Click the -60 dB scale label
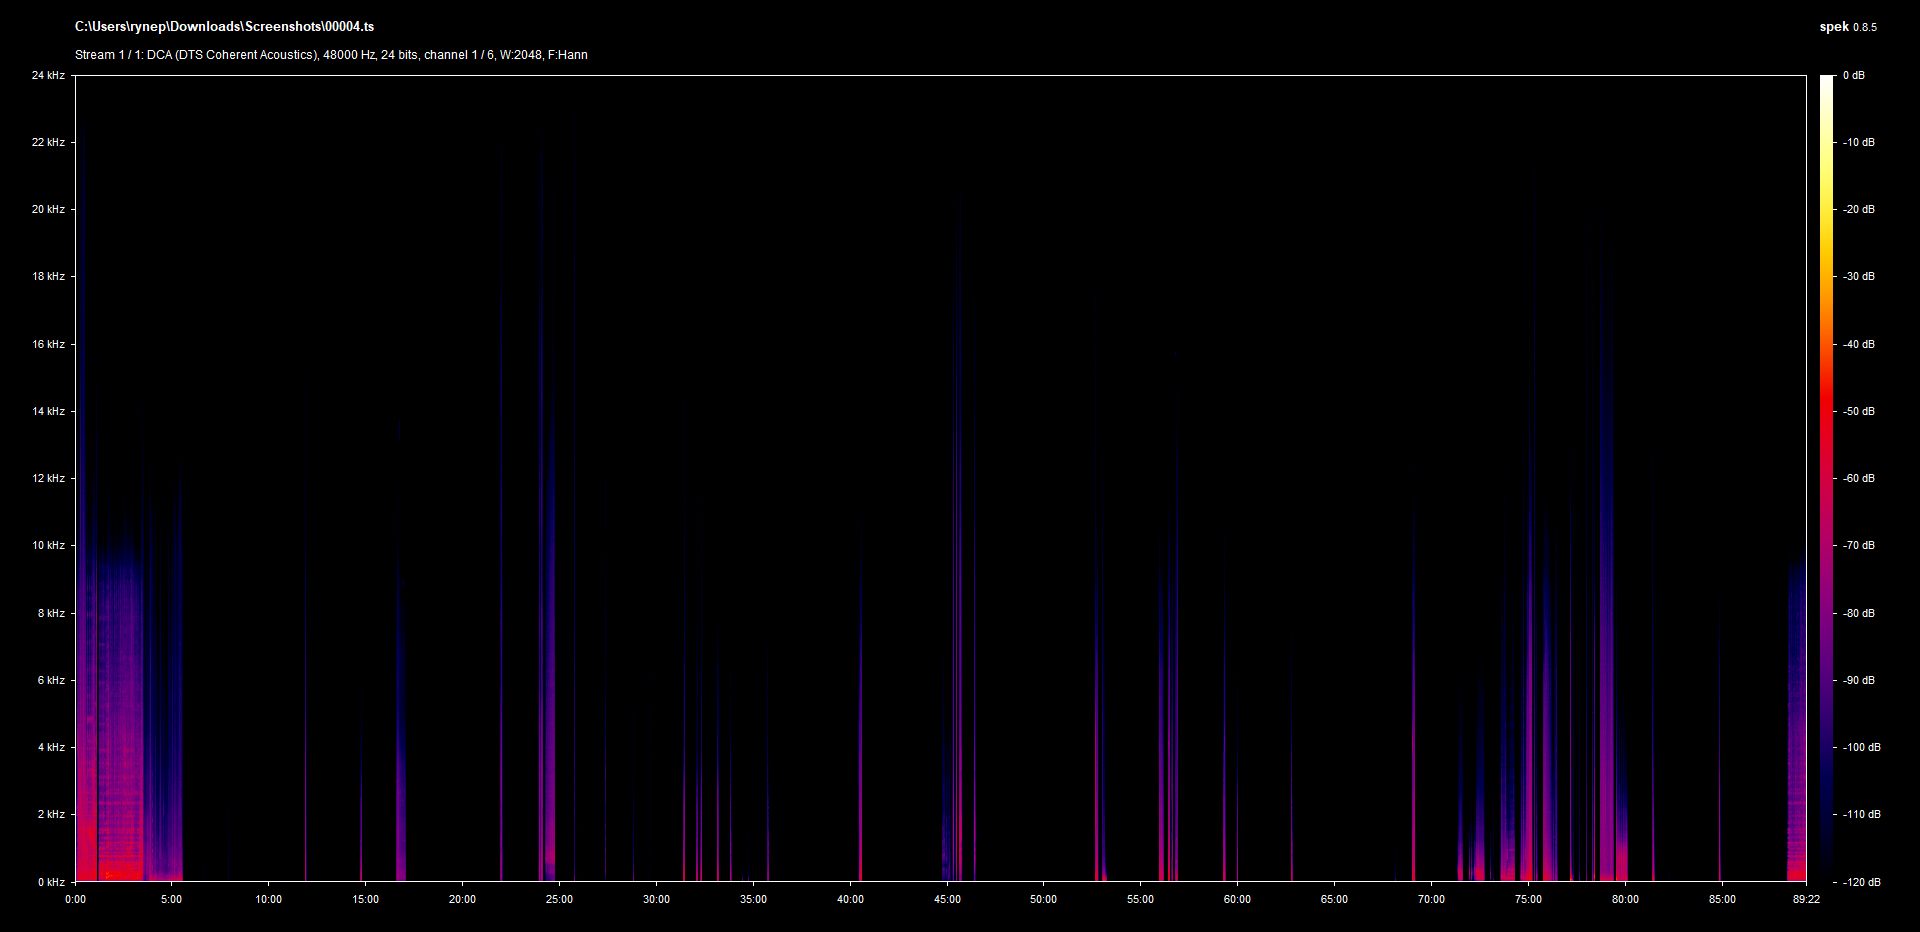The width and height of the screenshot is (1920, 932). [1859, 478]
